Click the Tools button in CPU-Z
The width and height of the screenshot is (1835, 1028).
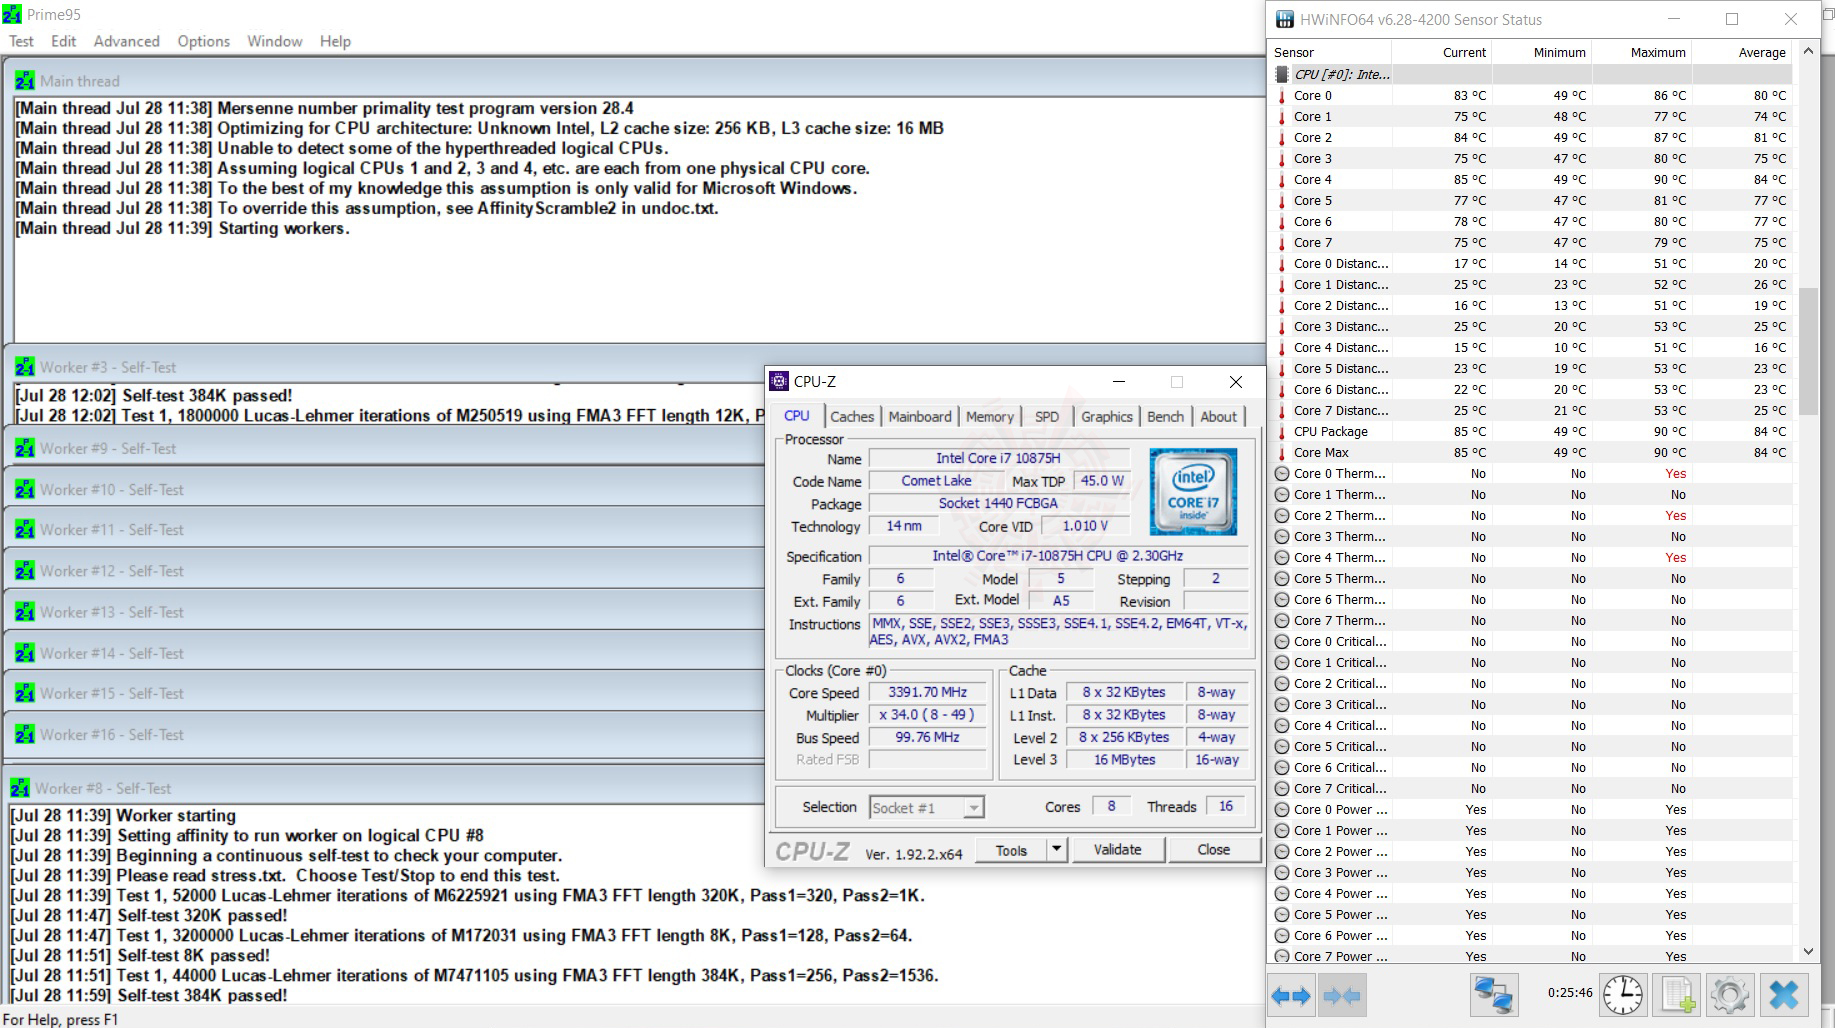[1011, 850]
